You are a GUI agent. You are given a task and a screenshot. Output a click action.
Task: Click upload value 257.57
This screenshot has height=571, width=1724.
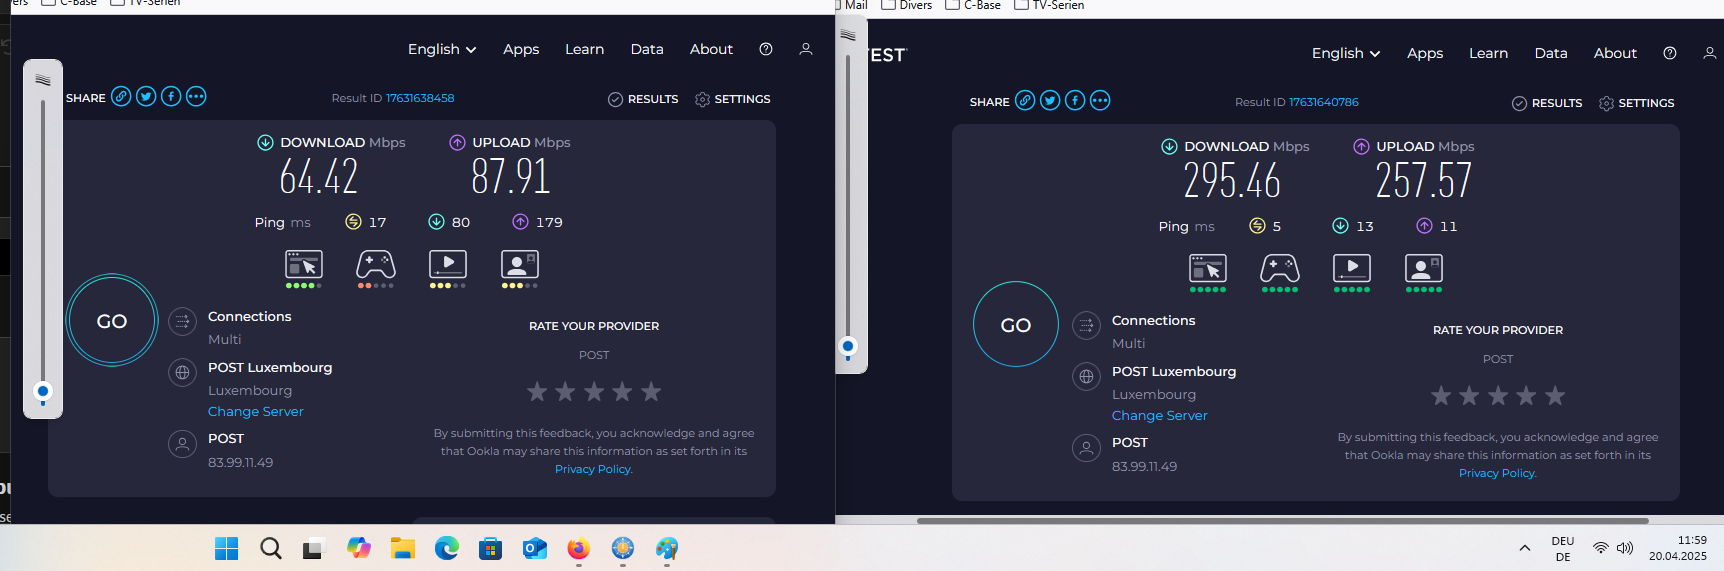click(1423, 181)
